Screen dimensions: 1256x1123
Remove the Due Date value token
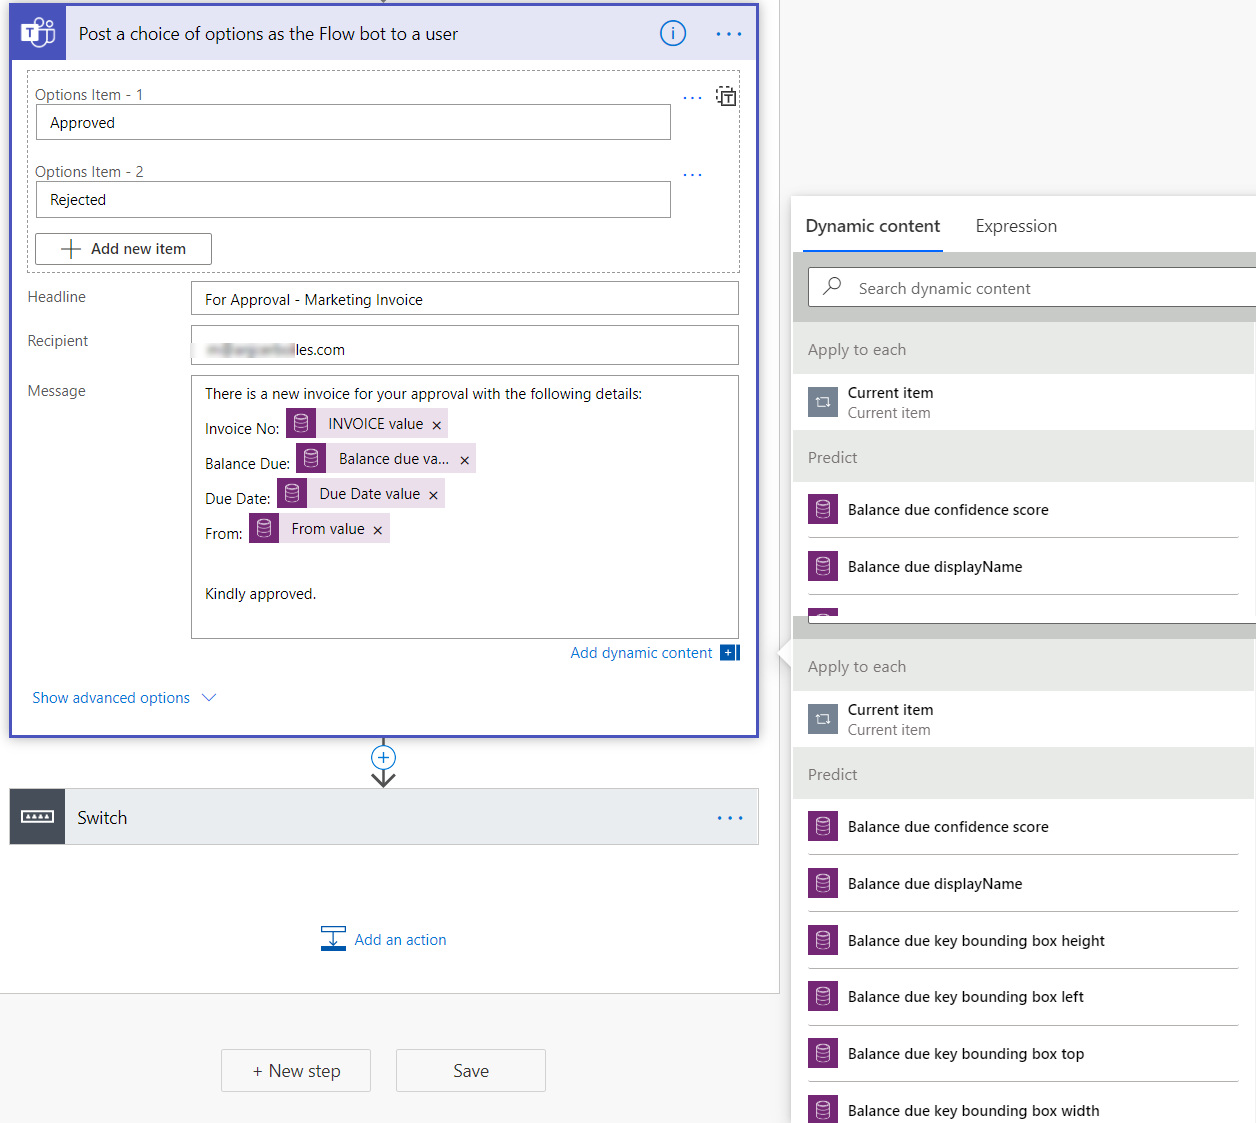tap(432, 493)
